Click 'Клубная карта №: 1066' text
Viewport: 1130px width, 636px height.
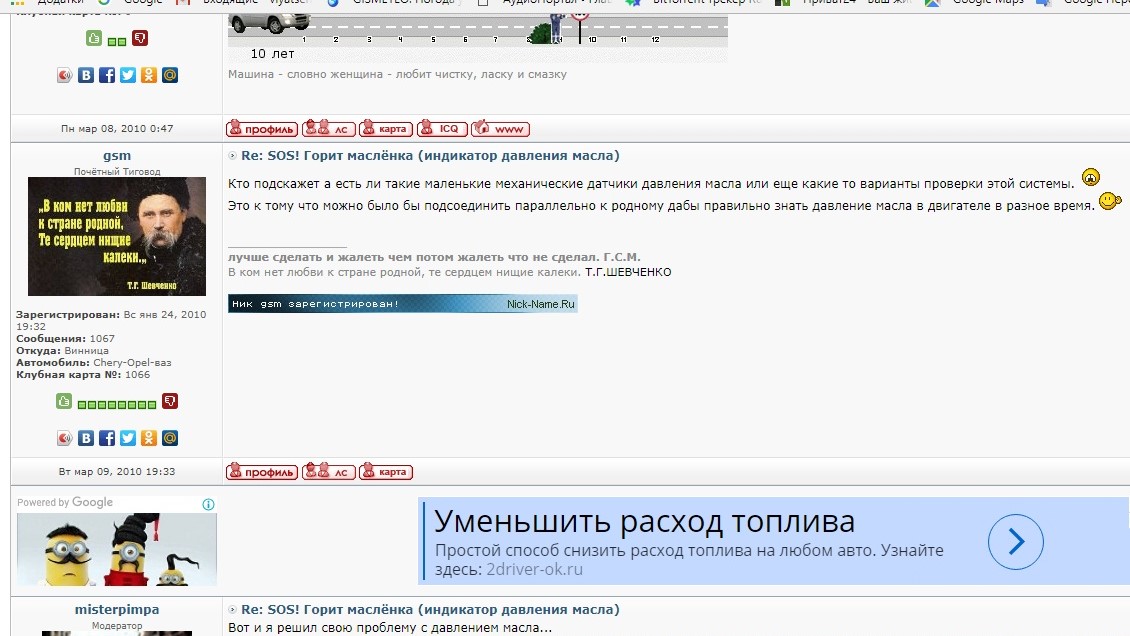83,375
